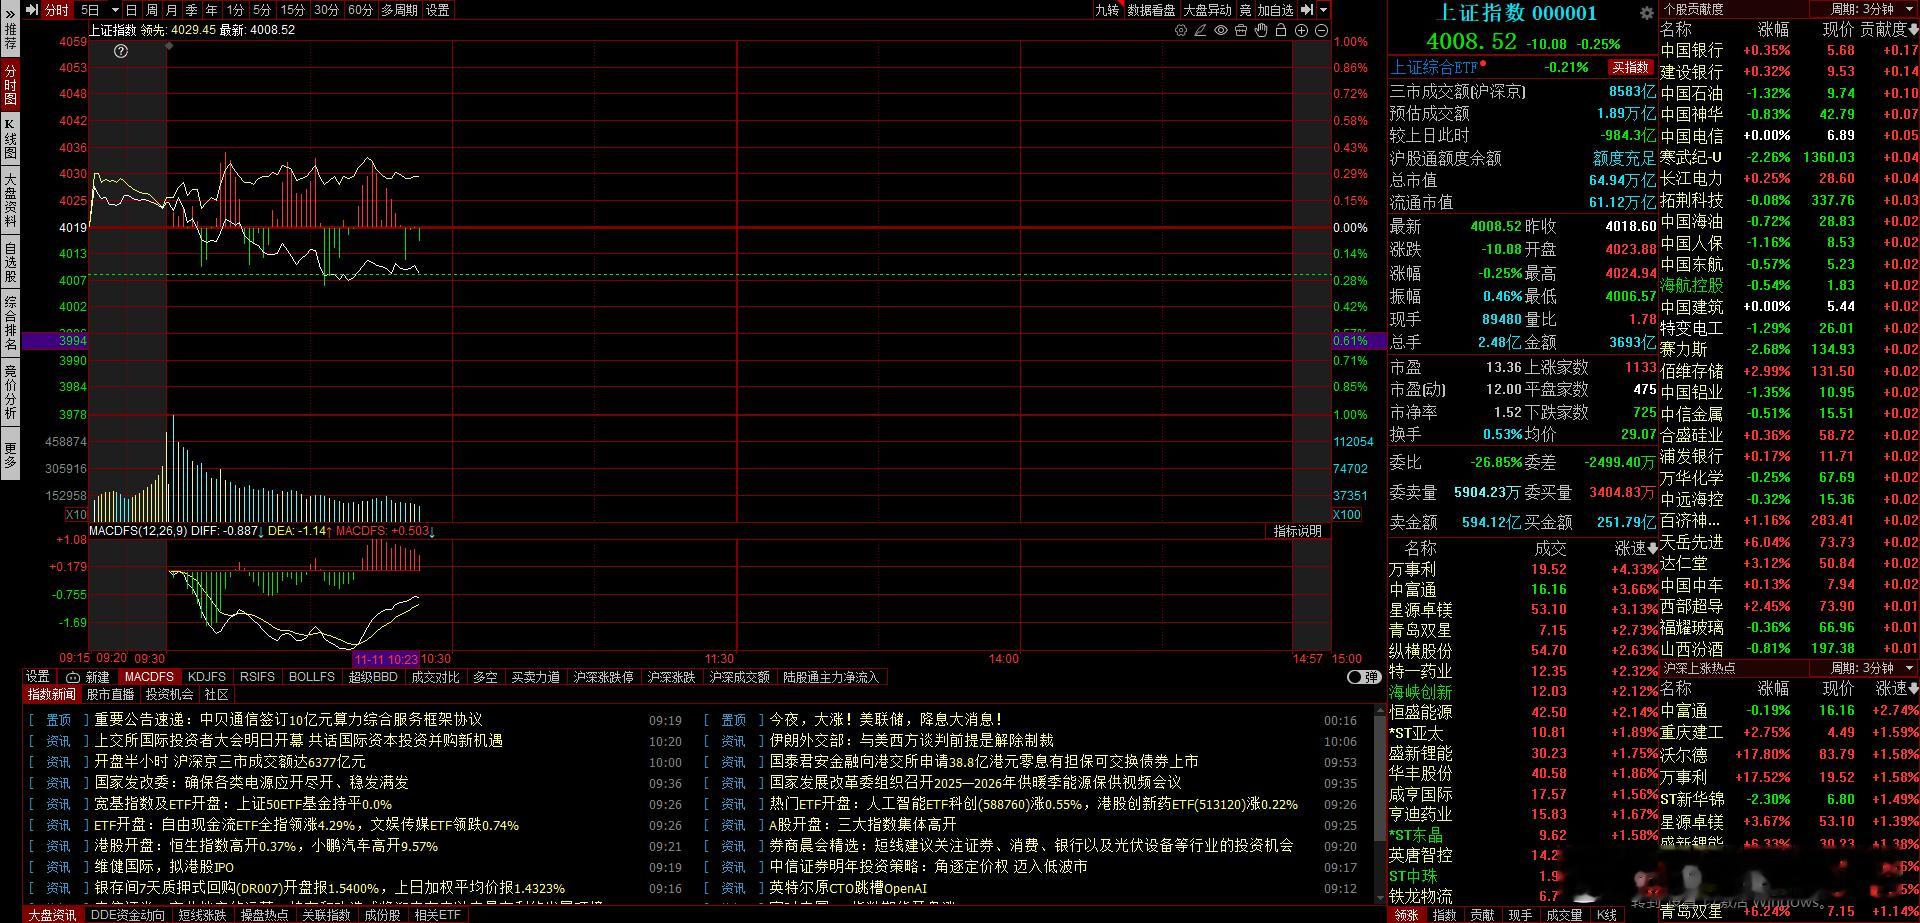Open the 指标说明 button

click(1297, 531)
